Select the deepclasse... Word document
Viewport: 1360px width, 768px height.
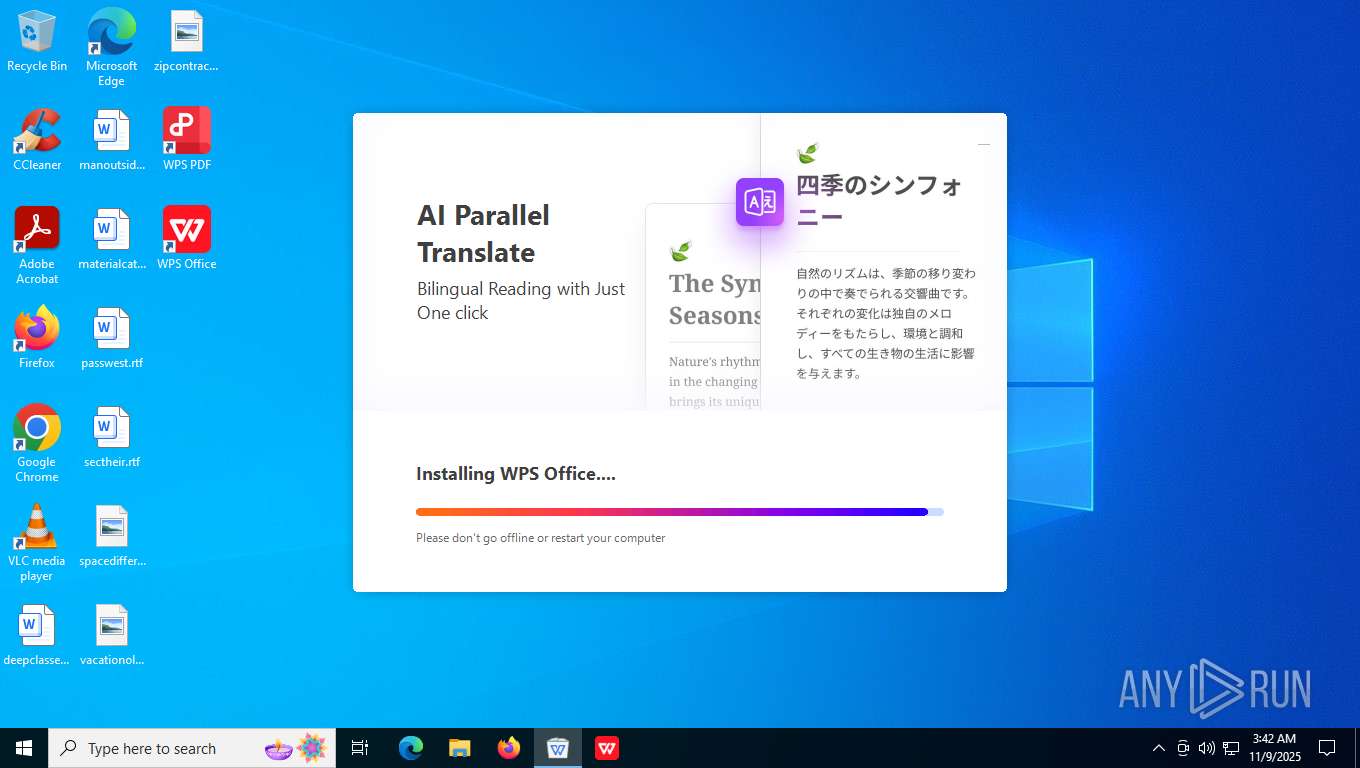pyautogui.click(x=37, y=635)
